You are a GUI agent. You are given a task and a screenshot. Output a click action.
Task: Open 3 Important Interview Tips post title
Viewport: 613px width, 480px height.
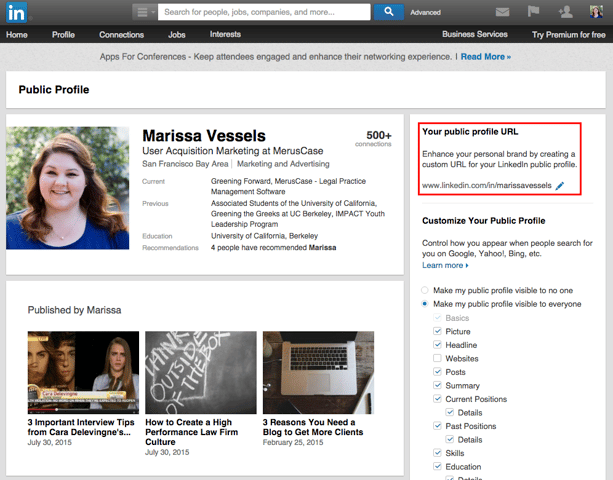[x=81, y=427]
